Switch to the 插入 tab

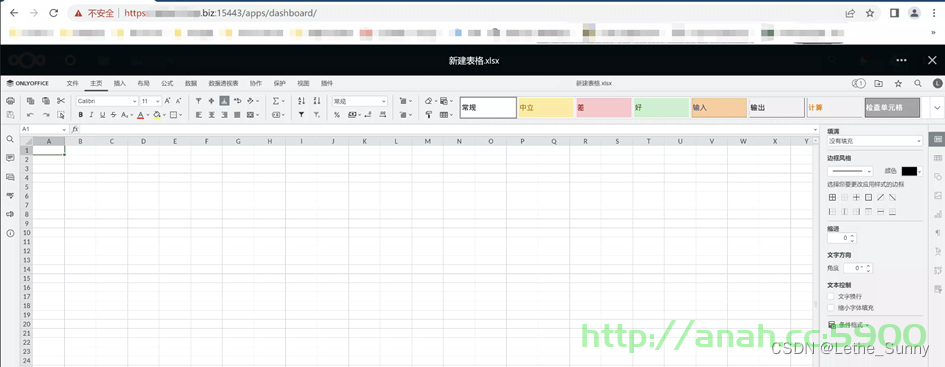pos(120,83)
